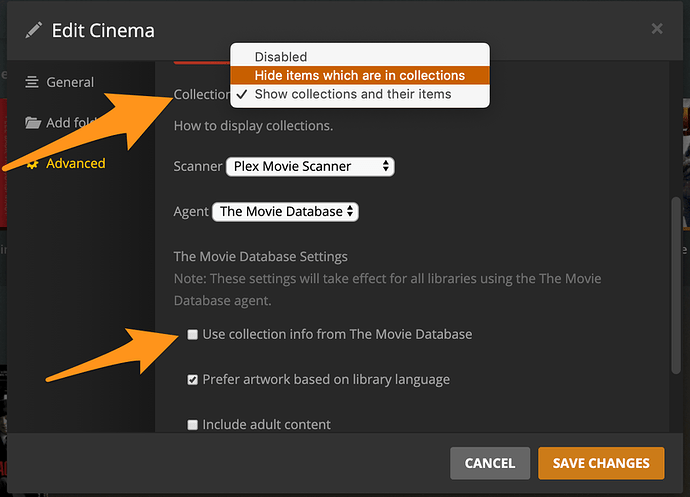Click the Scanner dropdown arrows
The image size is (690, 497).
tap(386, 166)
